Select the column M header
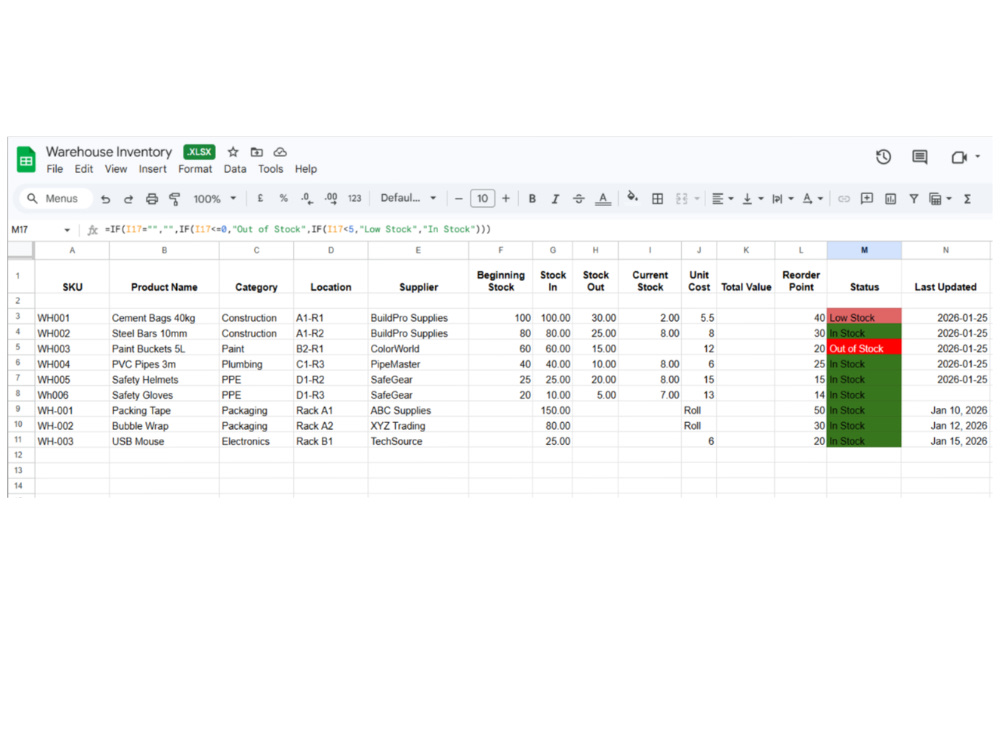 click(x=864, y=251)
